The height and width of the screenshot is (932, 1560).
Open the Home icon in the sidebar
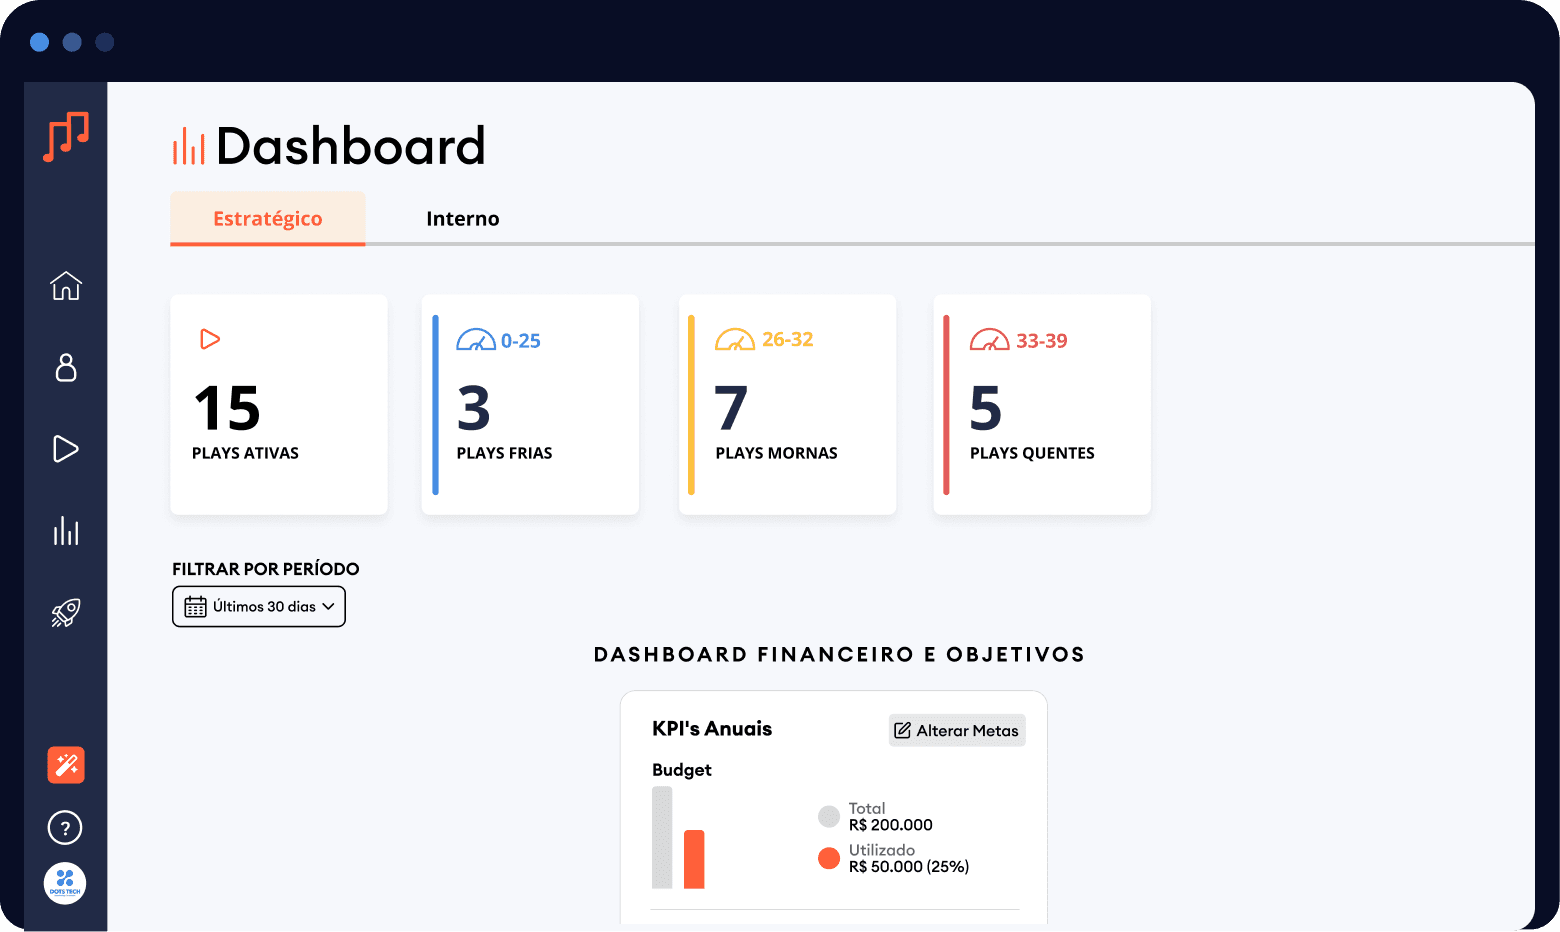click(x=65, y=287)
